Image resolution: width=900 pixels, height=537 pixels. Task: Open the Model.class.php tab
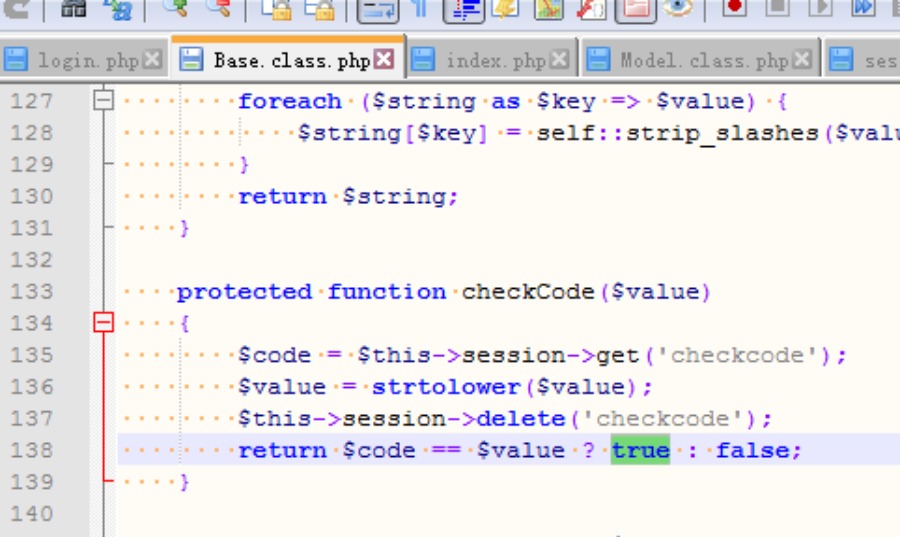pos(700,60)
